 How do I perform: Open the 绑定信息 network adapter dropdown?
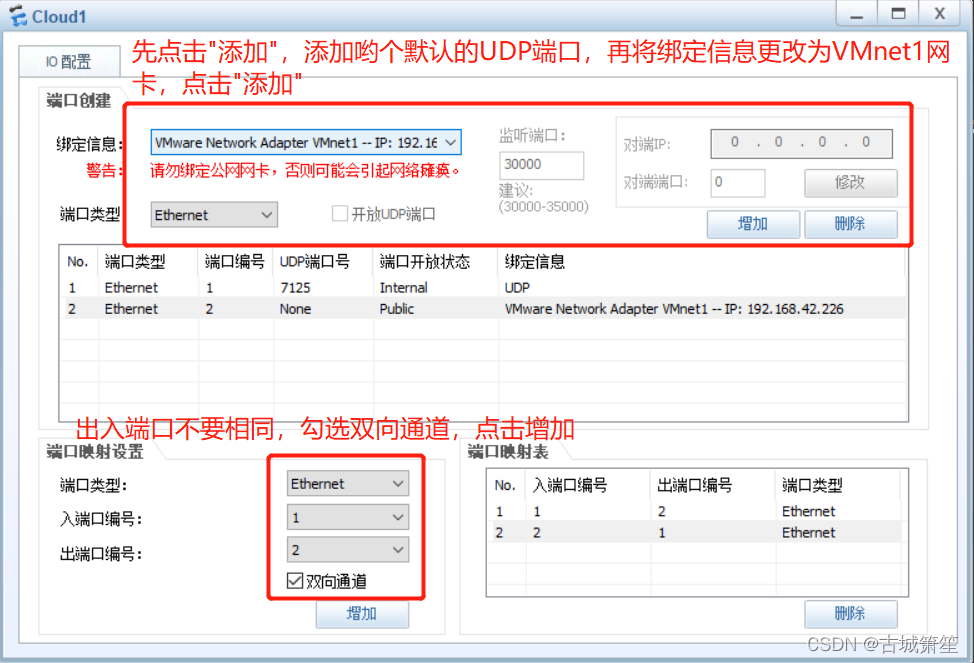(450, 143)
